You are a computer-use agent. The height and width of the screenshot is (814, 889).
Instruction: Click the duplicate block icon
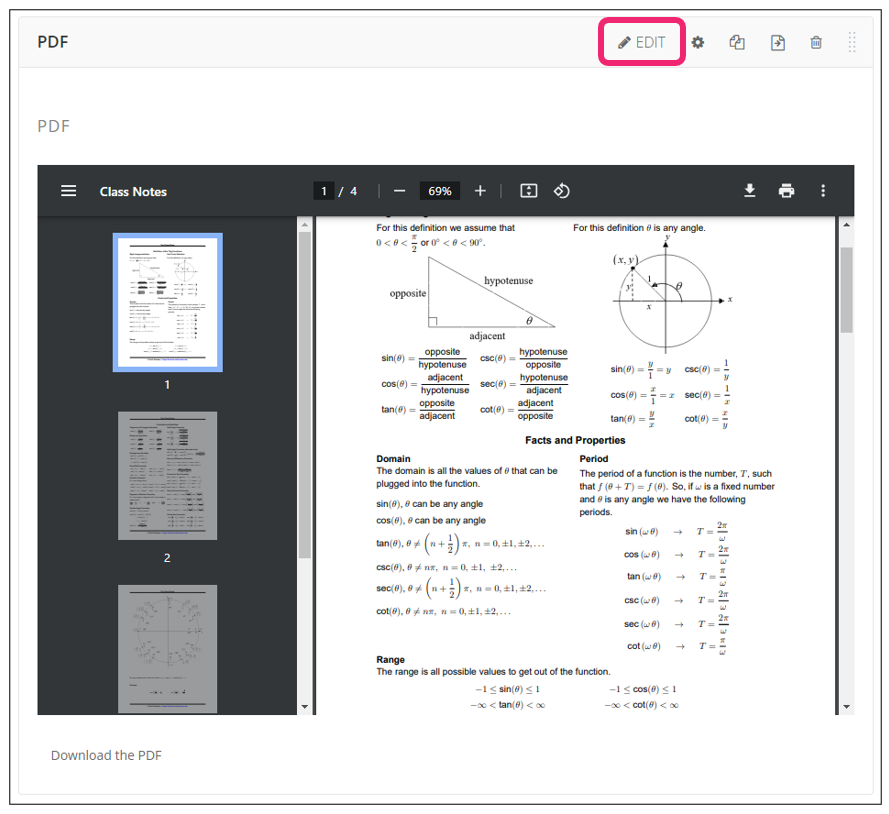point(737,42)
